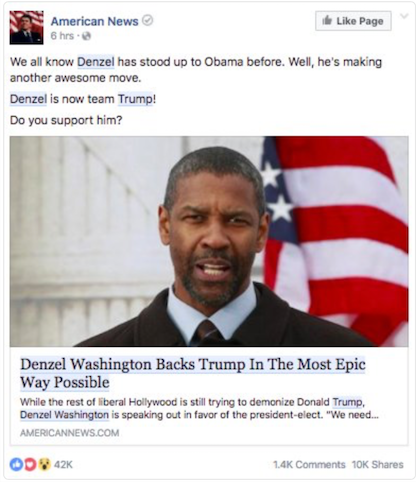Open the 6 hrs timestamp link

[62, 36]
